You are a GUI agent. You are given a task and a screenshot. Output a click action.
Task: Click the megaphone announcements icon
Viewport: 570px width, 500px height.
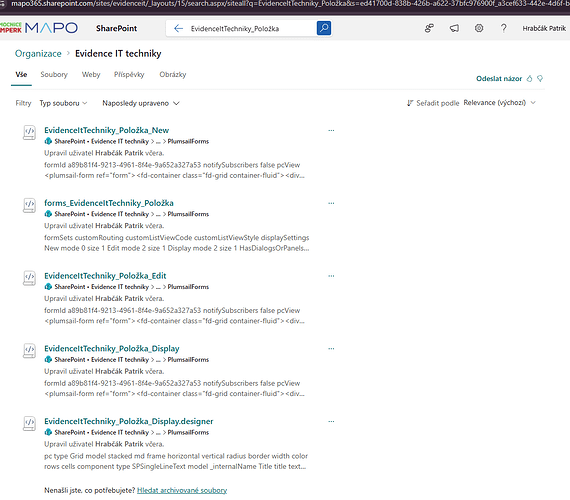point(454,28)
